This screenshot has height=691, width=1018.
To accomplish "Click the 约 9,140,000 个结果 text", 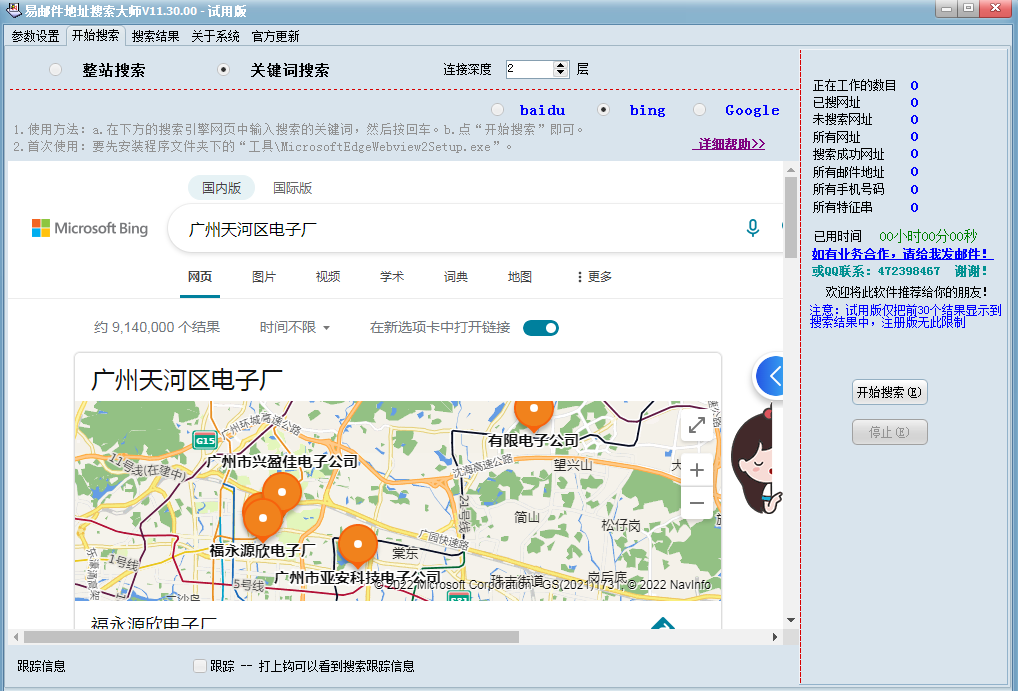I will click(157, 327).
